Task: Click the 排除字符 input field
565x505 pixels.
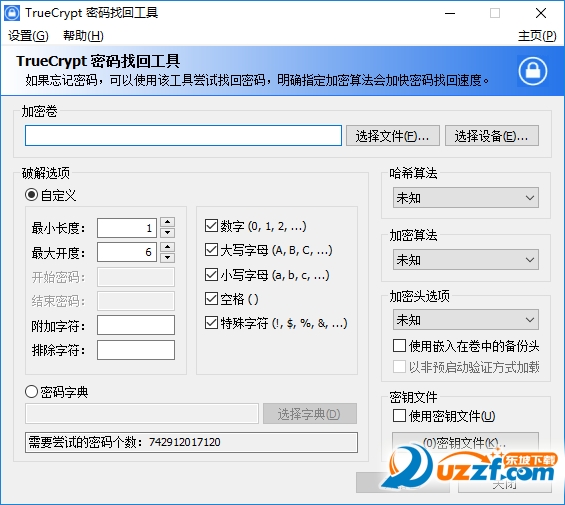Action: click(x=136, y=350)
